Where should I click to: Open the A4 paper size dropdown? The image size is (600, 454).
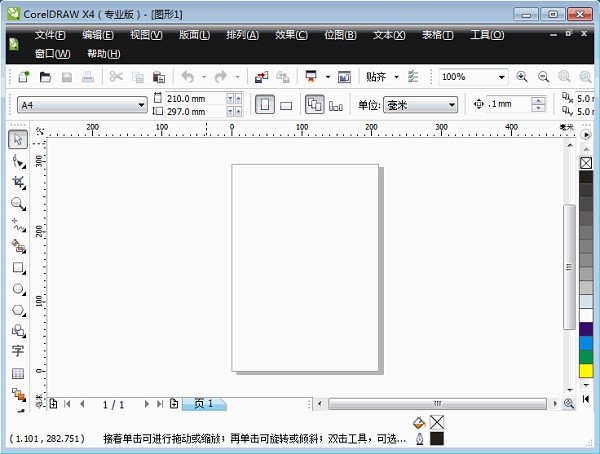click(x=141, y=105)
